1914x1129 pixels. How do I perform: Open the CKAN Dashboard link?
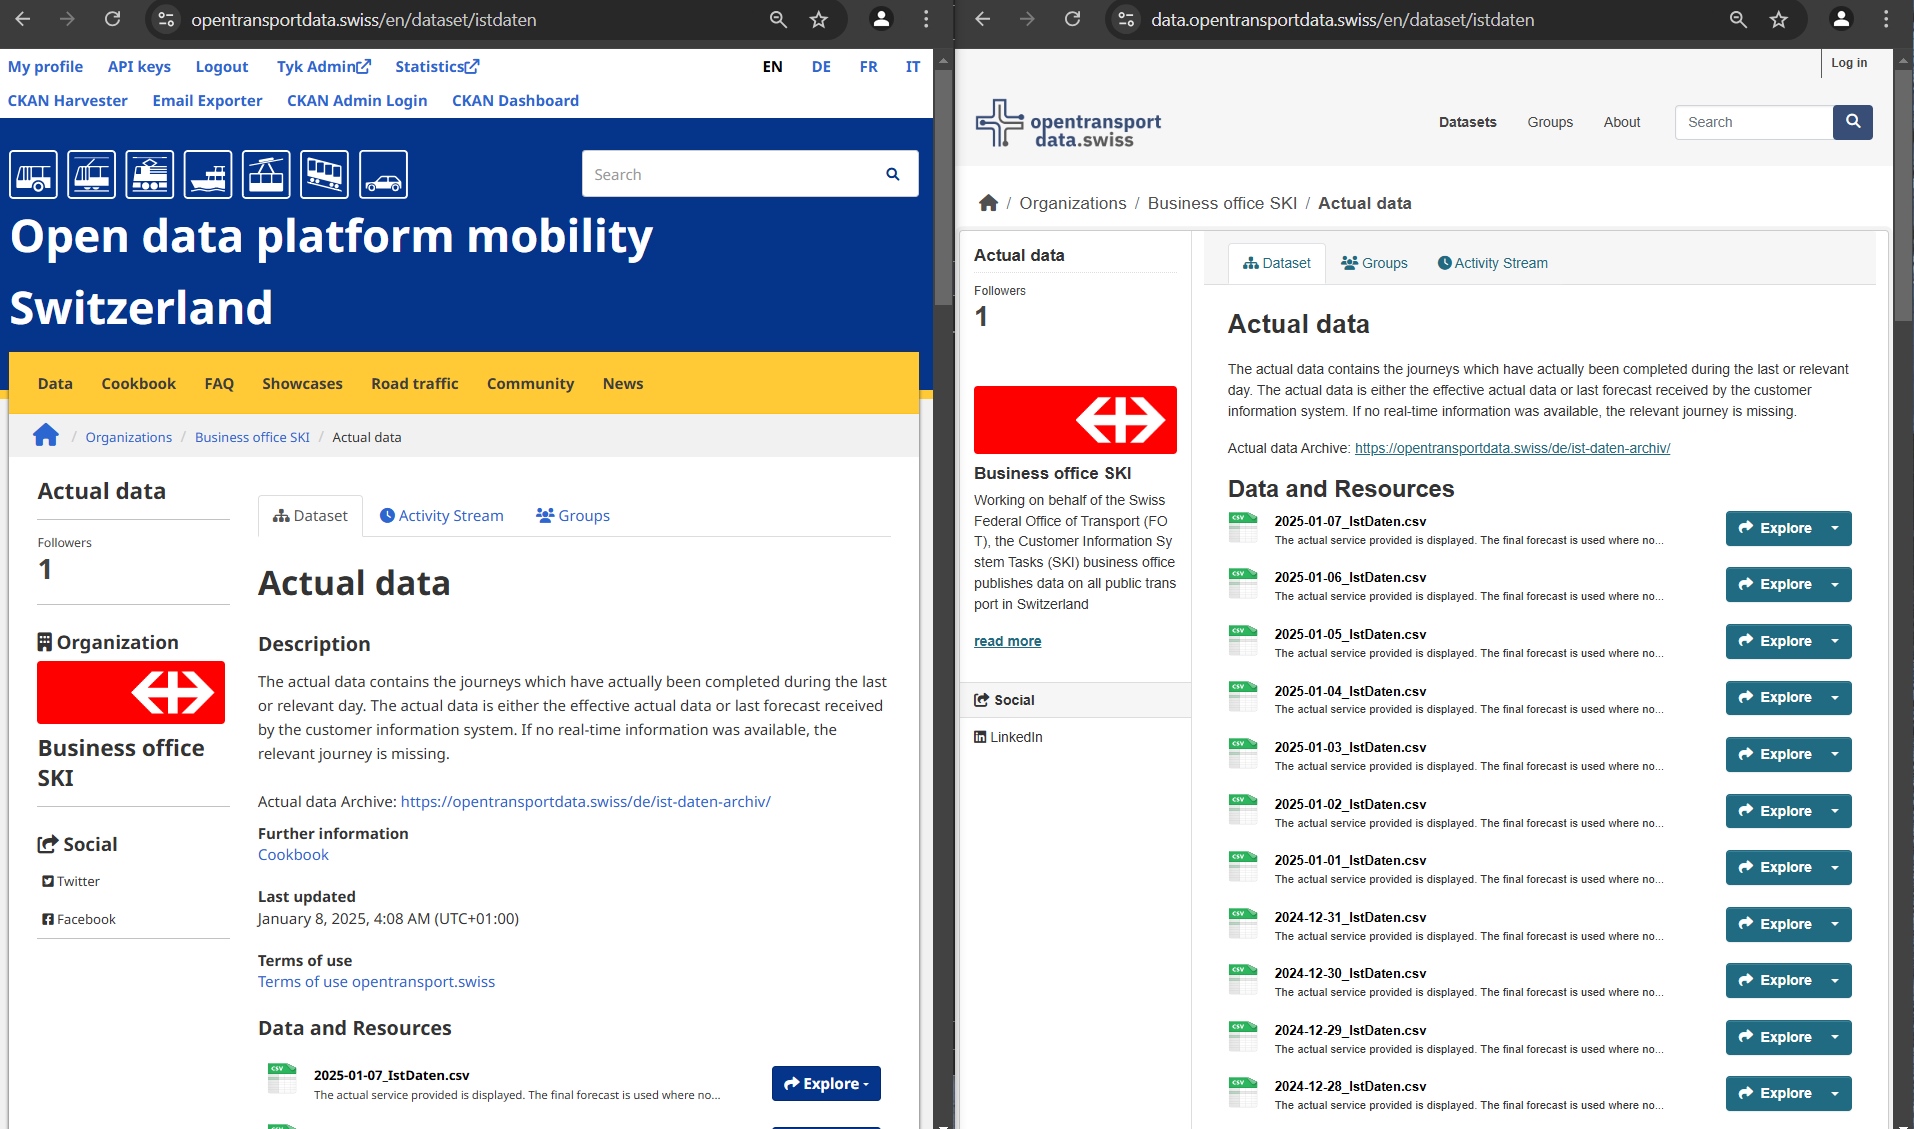click(x=515, y=100)
